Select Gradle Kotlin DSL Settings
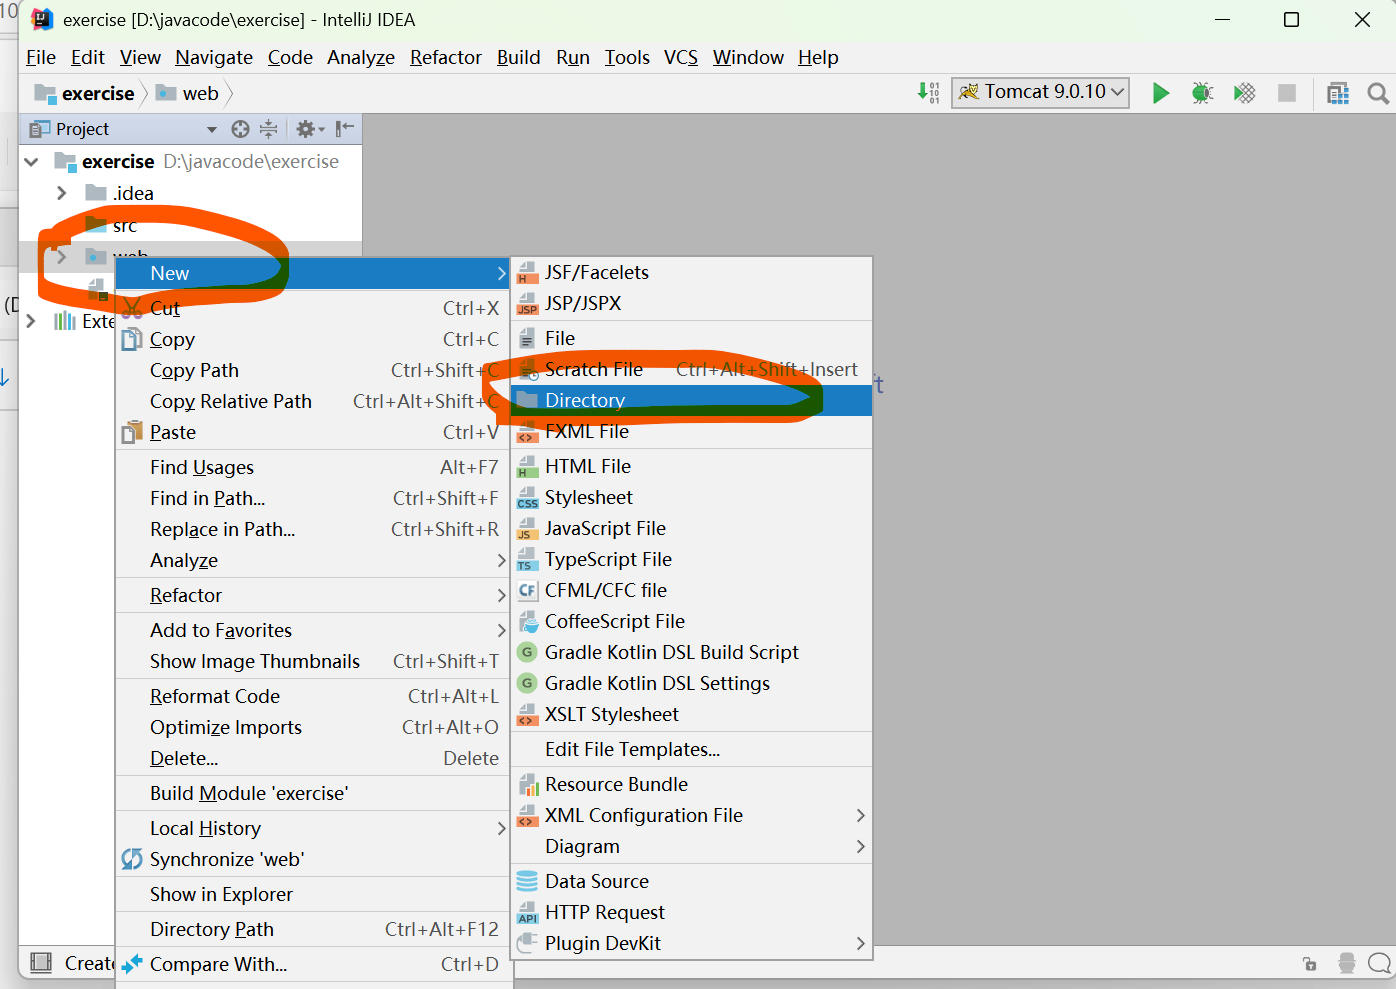The height and width of the screenshot is (989, 1396). click(691, 683)
